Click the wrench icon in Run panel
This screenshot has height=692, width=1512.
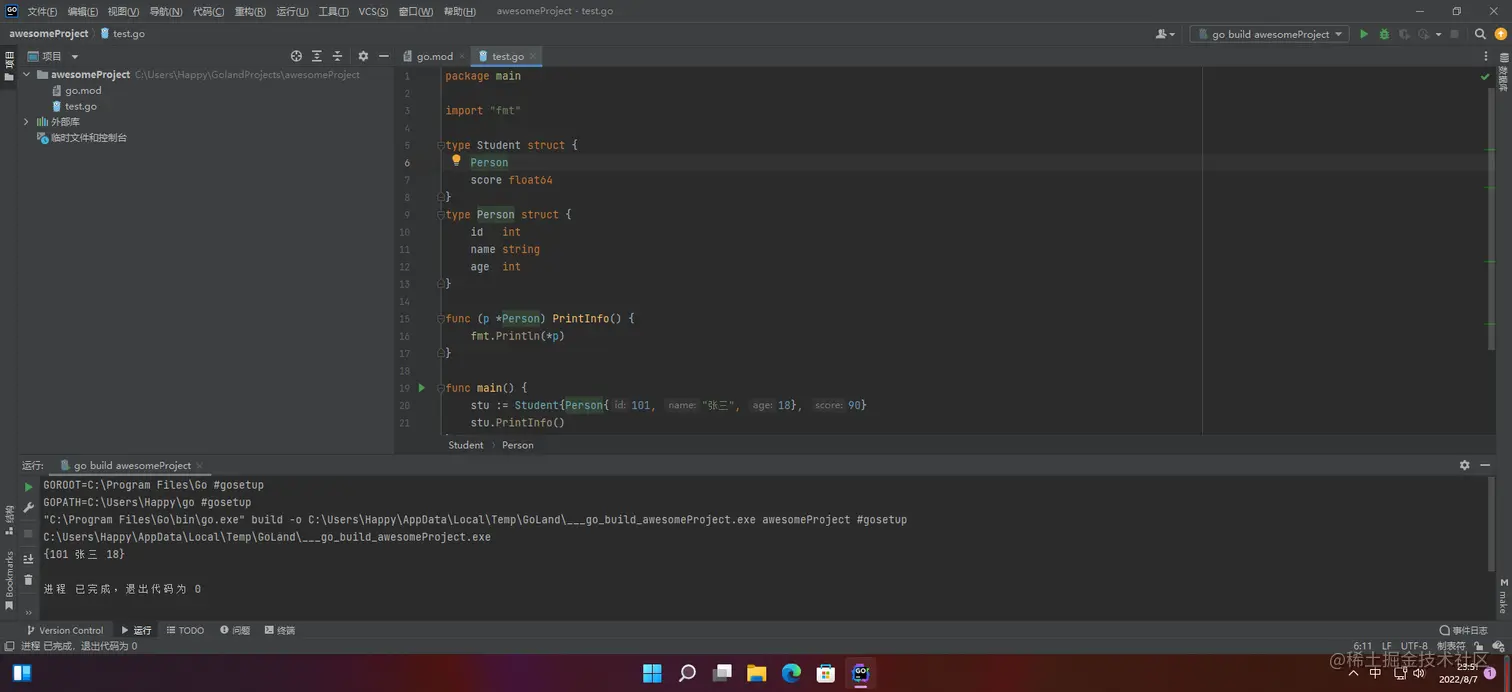pyautogui.click(x=28, y=508)
